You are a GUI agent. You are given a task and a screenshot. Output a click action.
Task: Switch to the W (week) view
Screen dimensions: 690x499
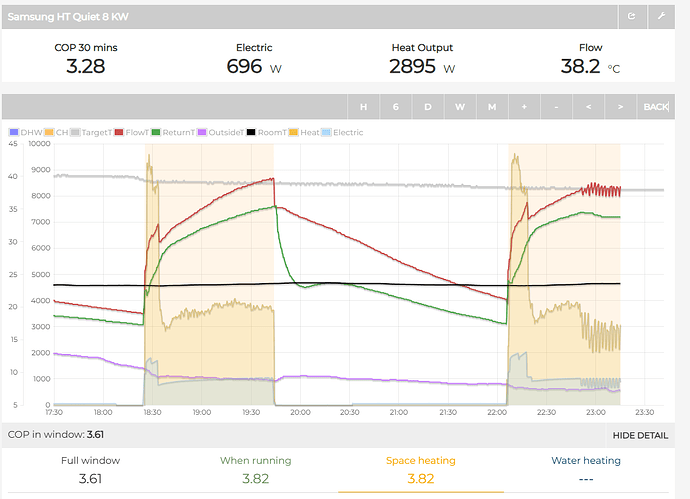pyautogui.click(x=460, y=107)
